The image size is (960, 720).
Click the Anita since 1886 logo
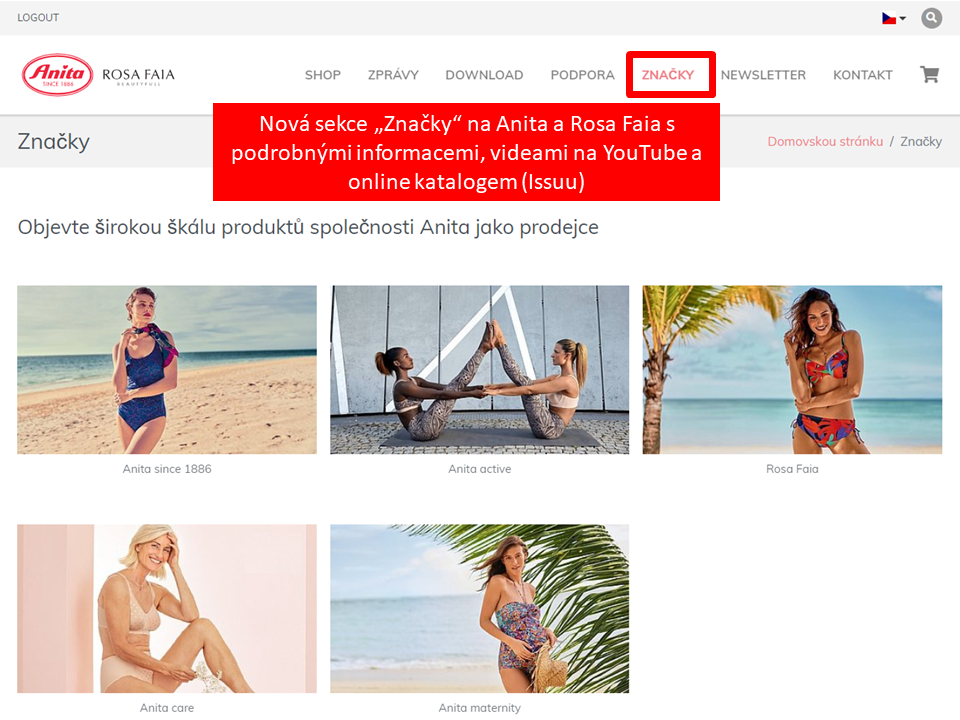click(x=58, y=75)
